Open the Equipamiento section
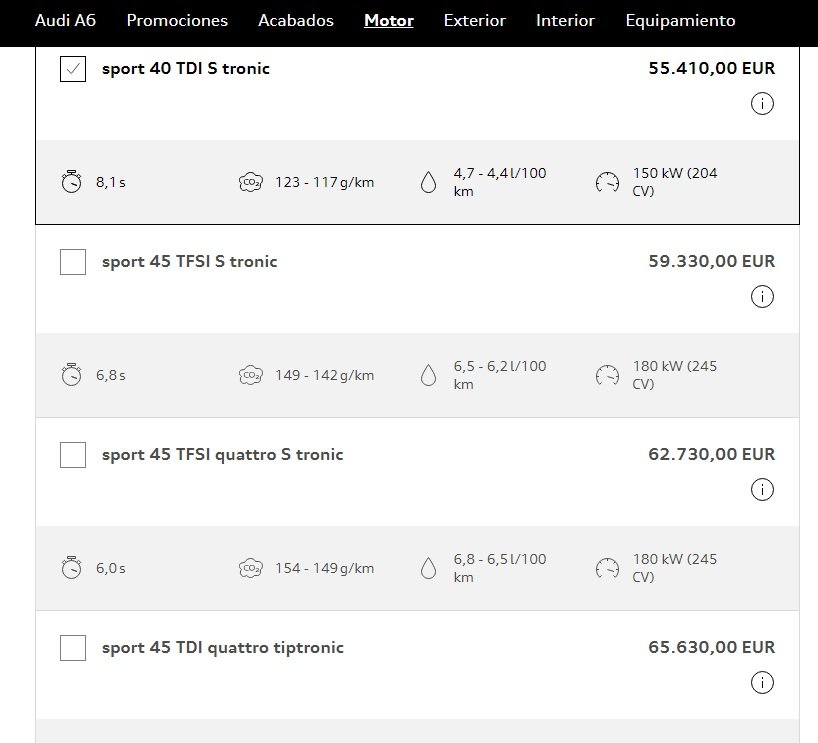This screenshot has height=743, width=818. (680, 20)
